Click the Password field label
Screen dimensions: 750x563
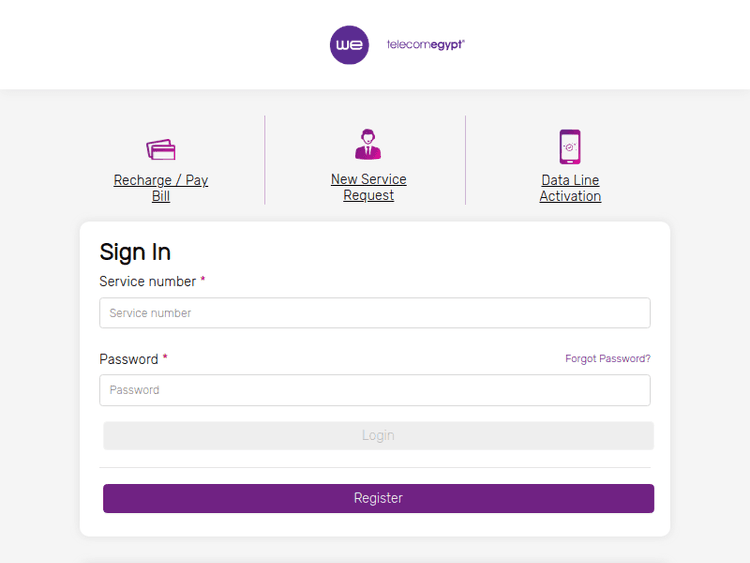(129, 359)
